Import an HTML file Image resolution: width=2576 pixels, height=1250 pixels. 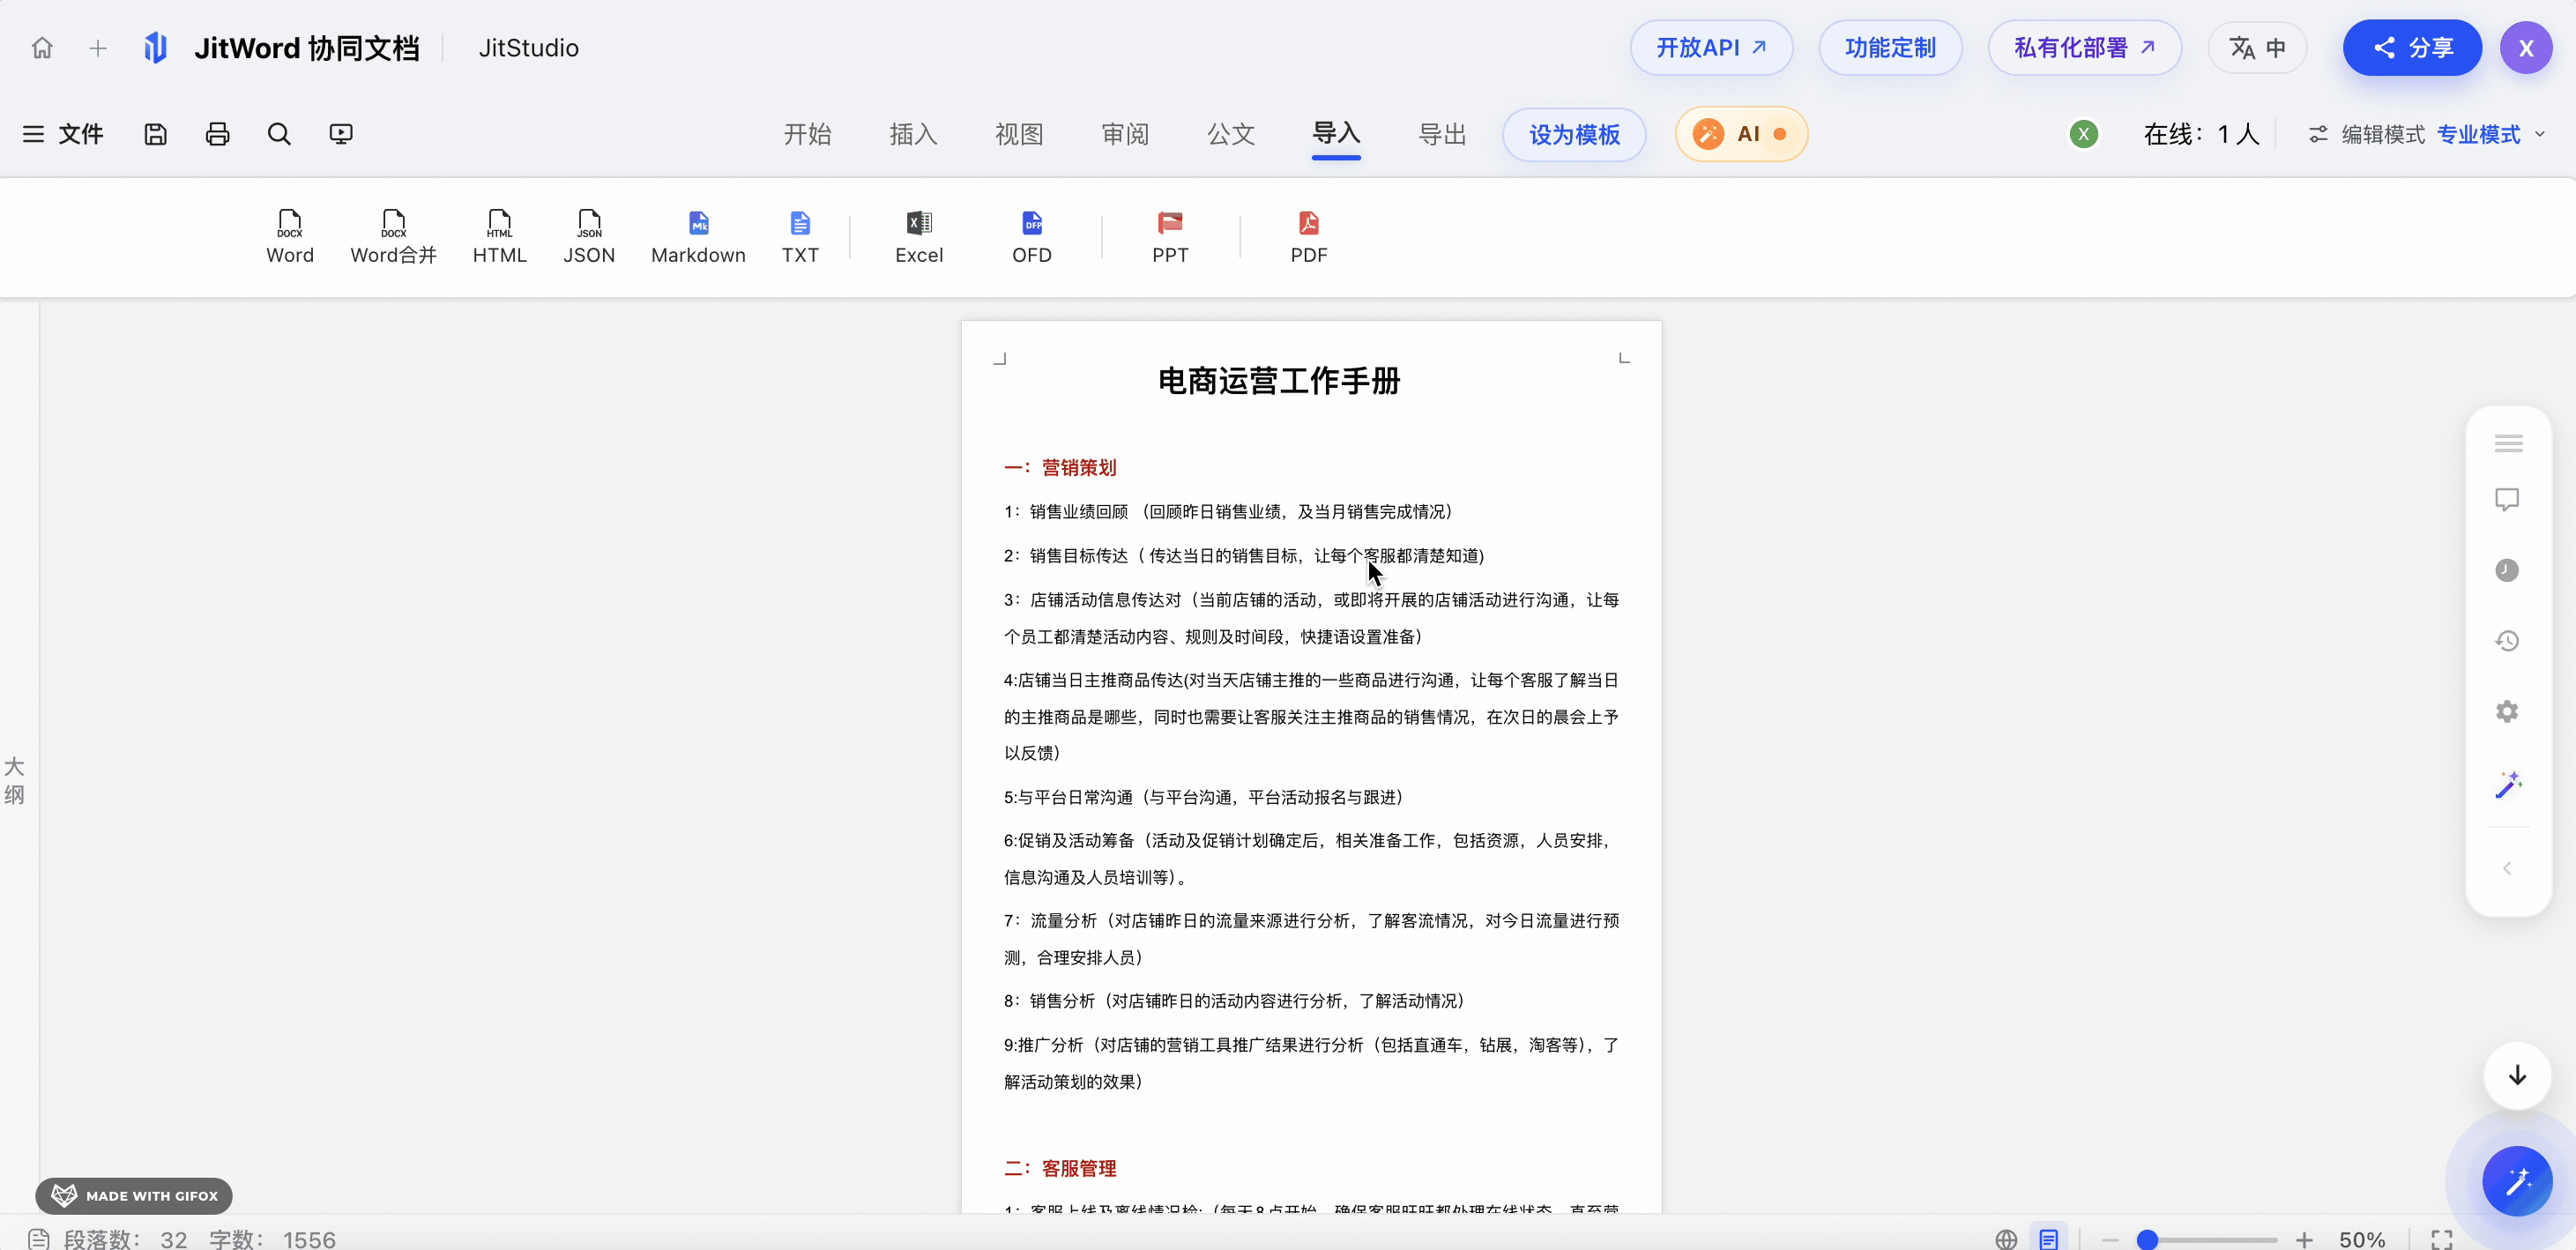(x=499, y=237)
